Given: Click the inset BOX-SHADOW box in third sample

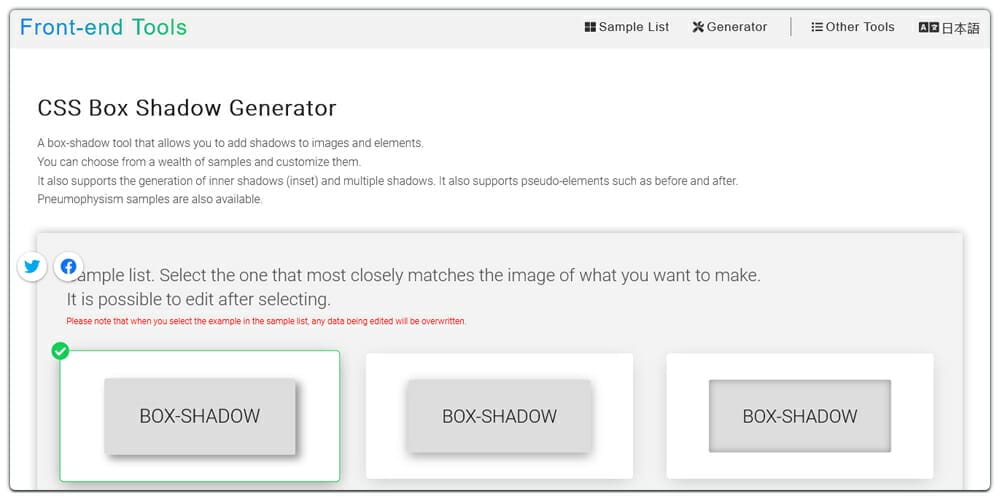Looking at the screenshot, I should pos(800,416).
